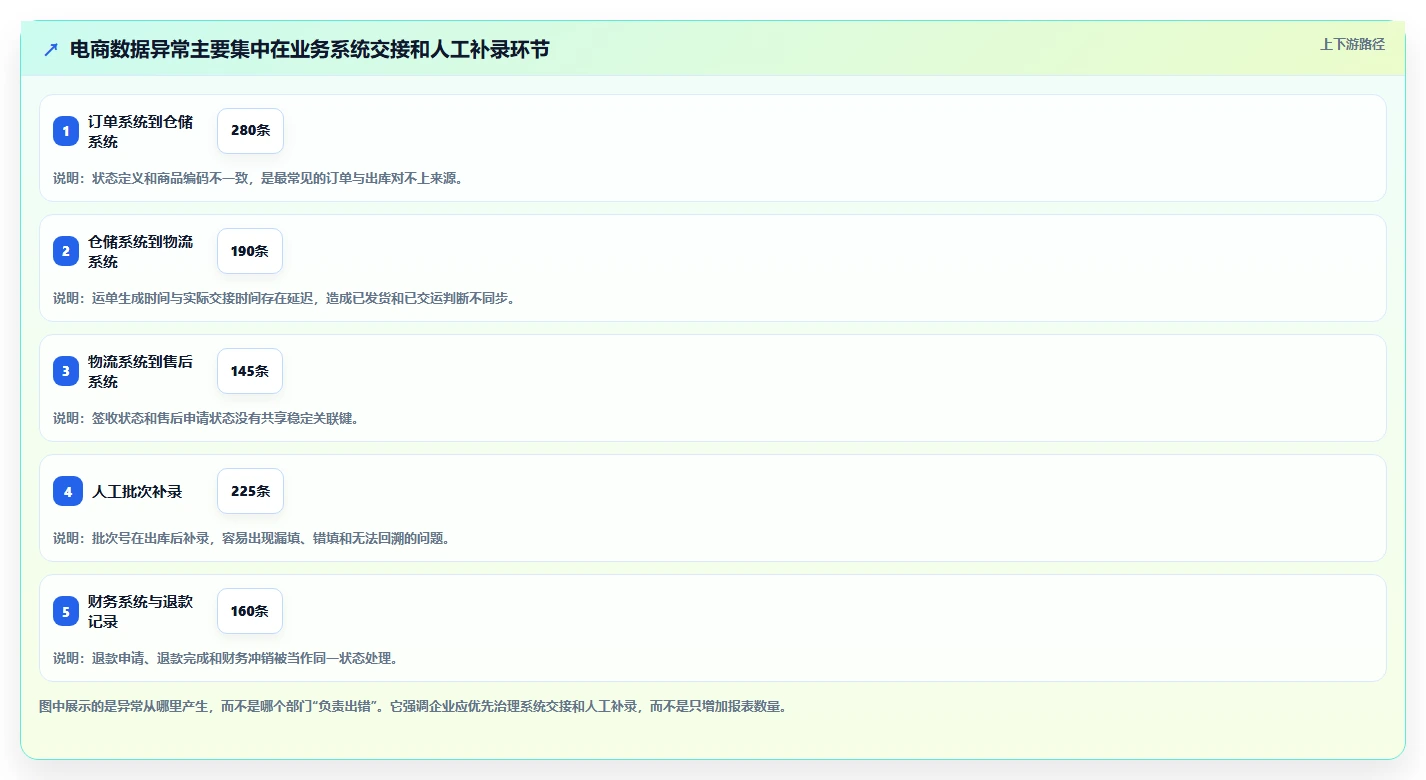Select the 财务系统与退款记录 label
The width and height of the screenshot is (1426, 780).
pyautogui.click(x=141, y=611)
